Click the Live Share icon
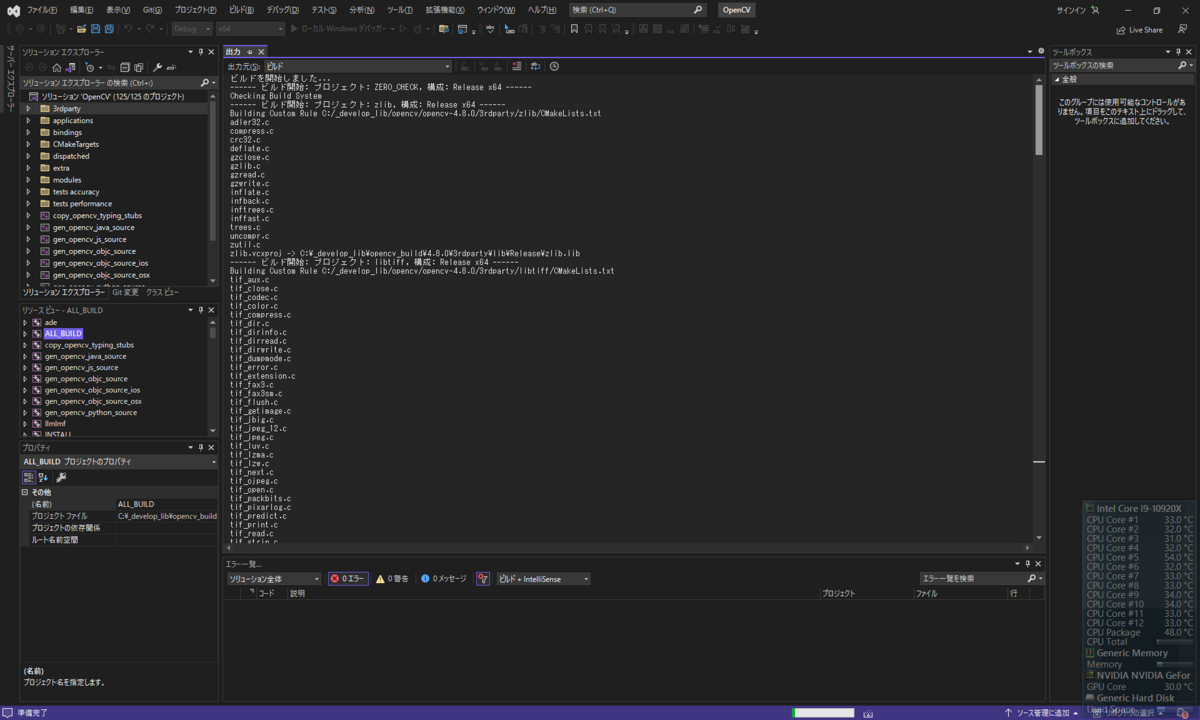The height and width of the screenshot is (720, 1200). point(1122,29)
